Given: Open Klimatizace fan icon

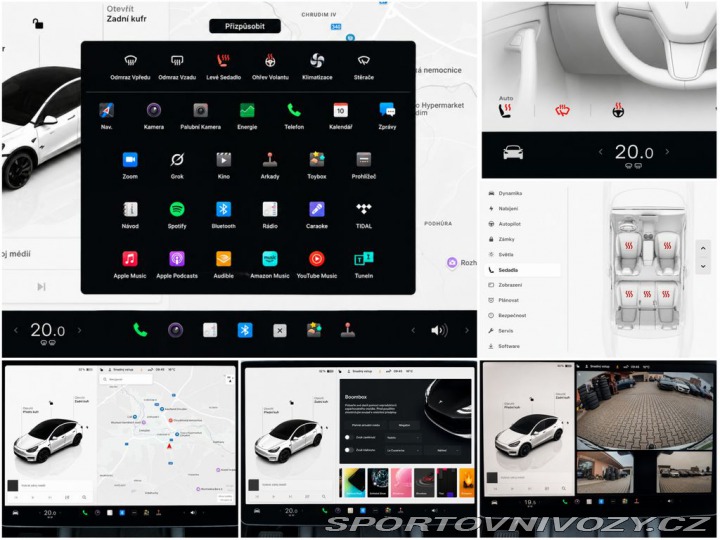Looking at the screenshot, I should coord(317,61).
